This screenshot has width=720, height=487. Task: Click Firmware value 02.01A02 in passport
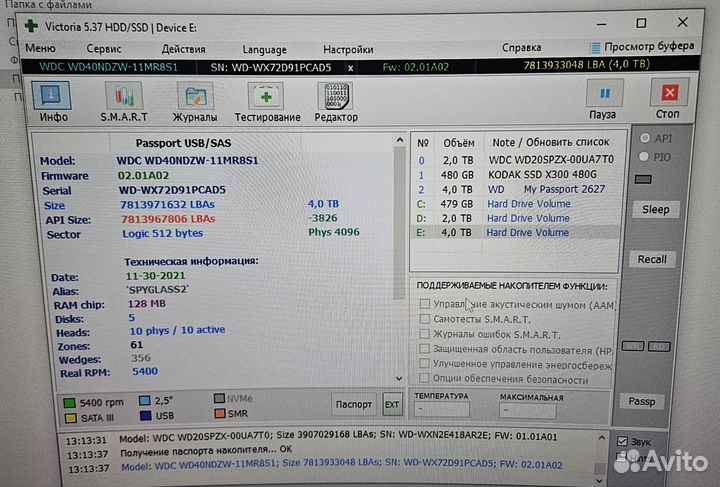(143, 176)
